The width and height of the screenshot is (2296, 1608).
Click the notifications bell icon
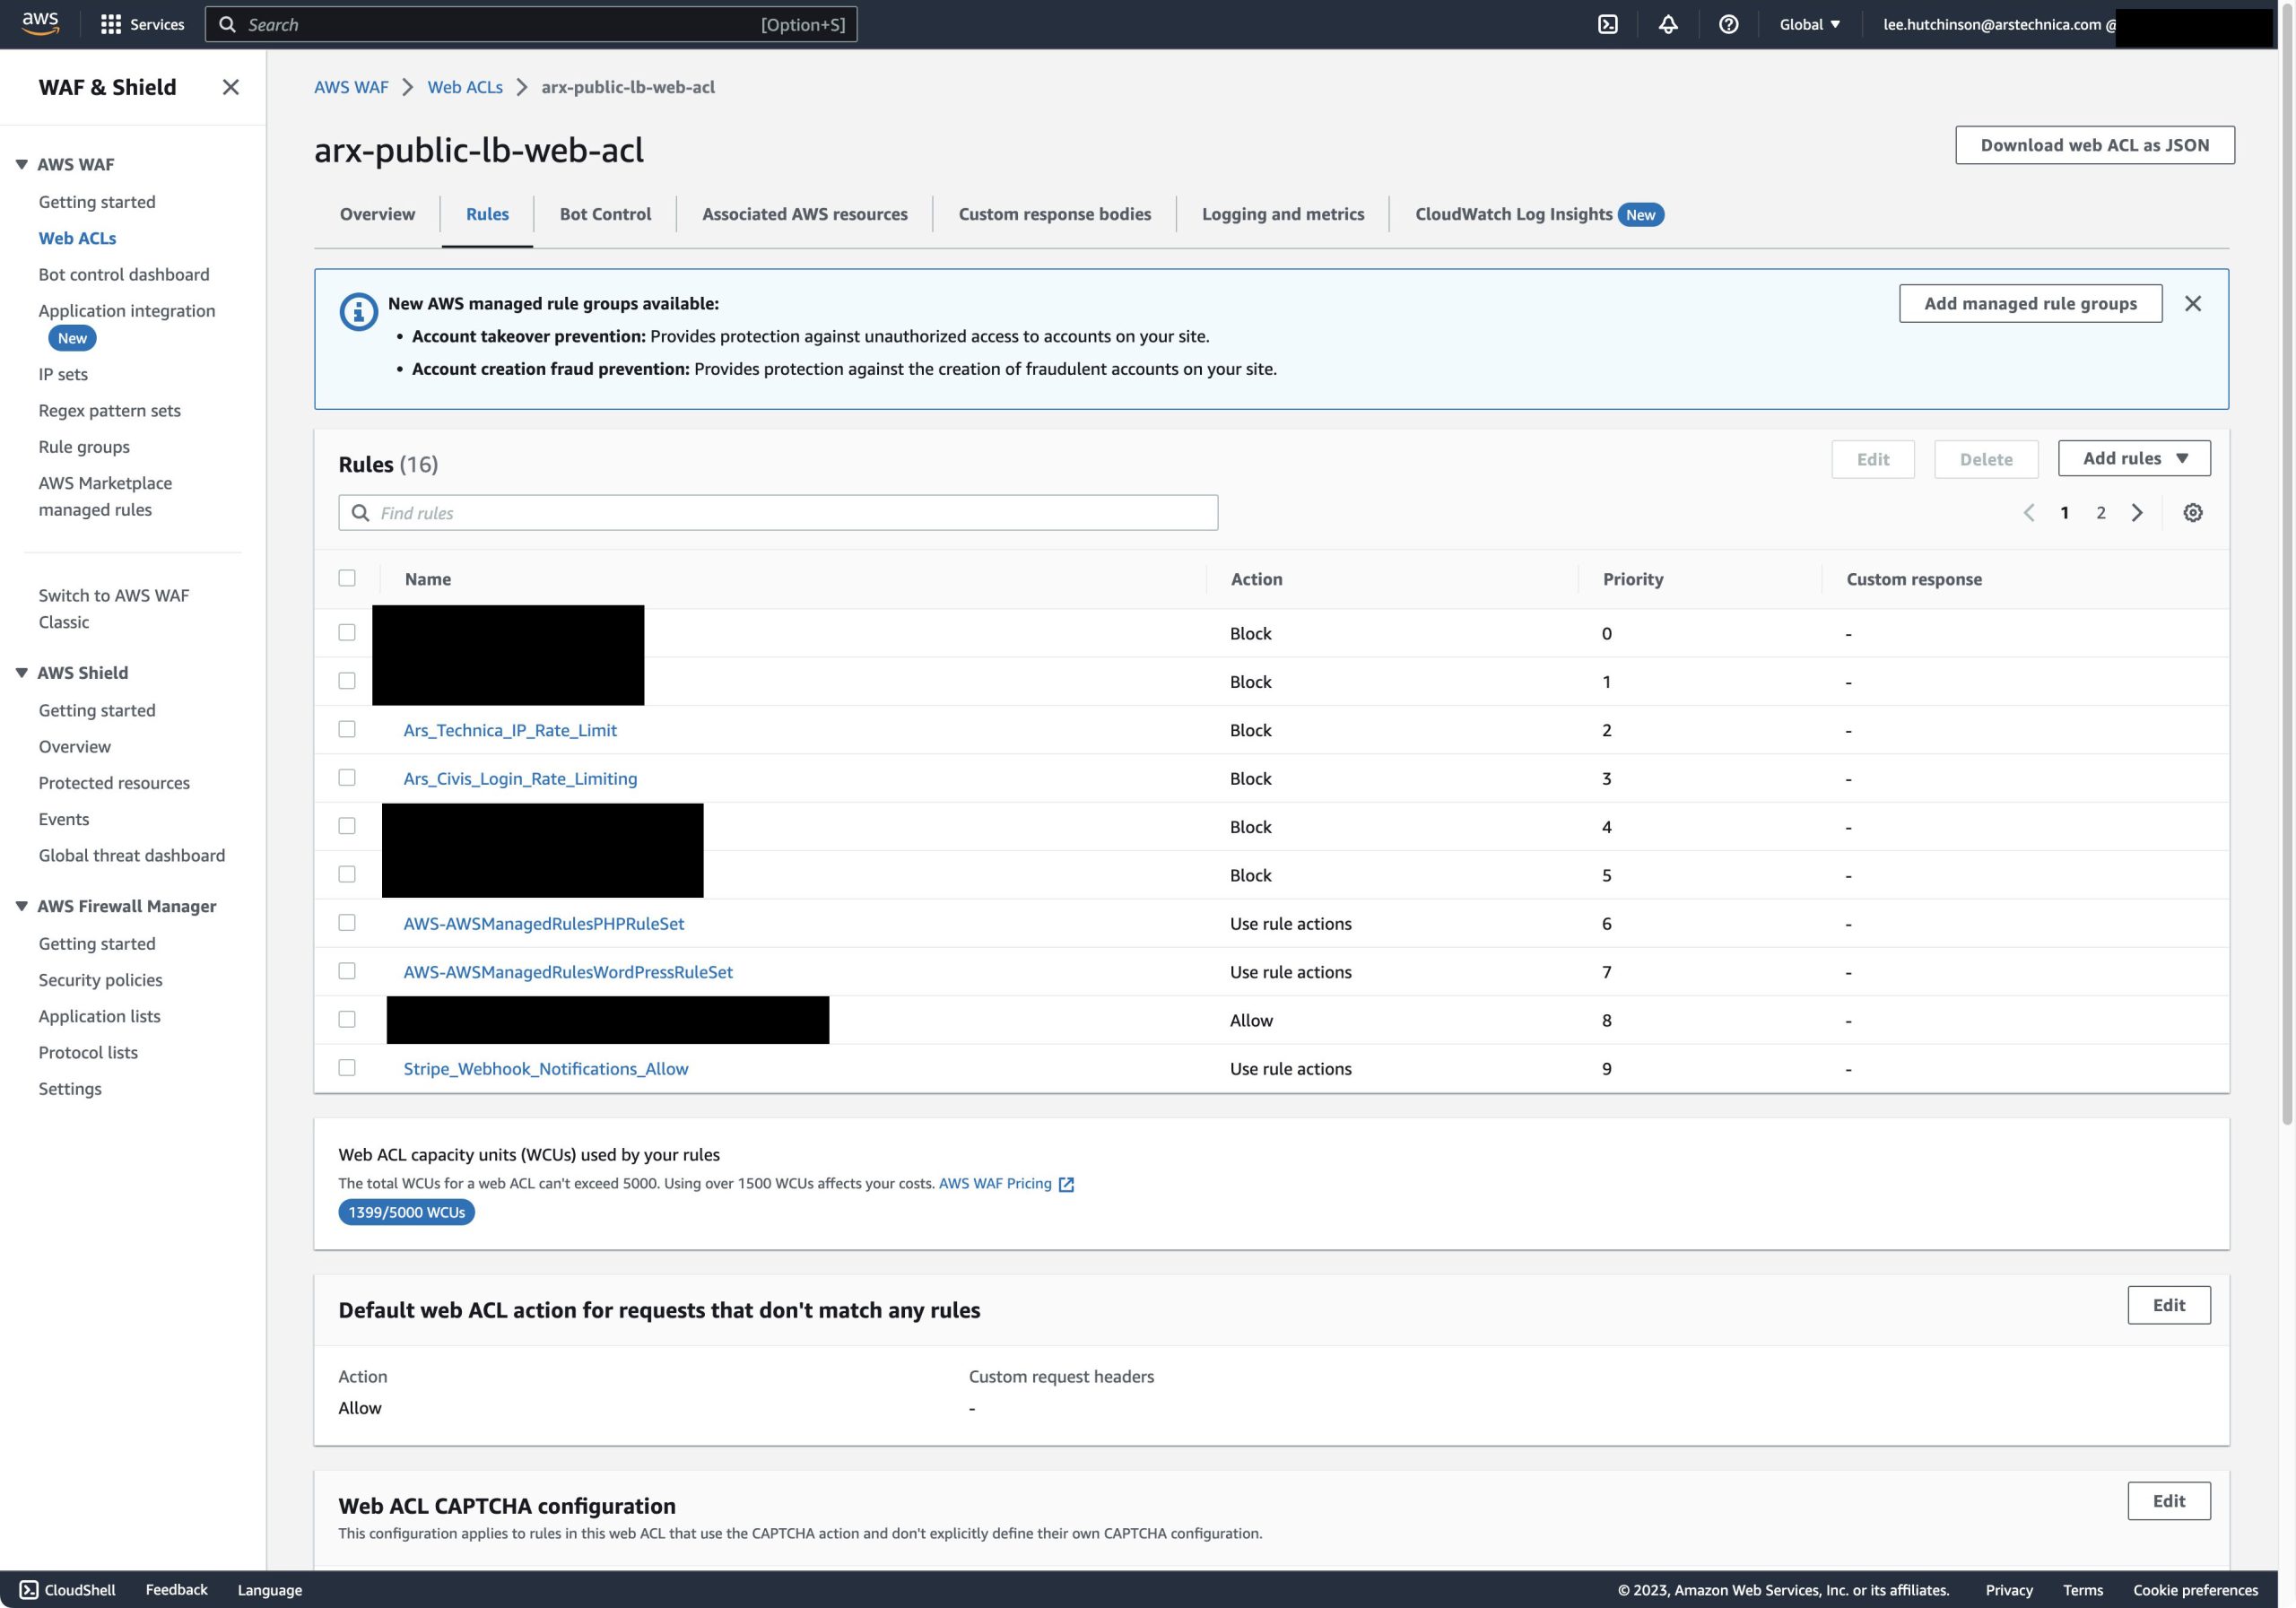click(x=1667, y=24)
